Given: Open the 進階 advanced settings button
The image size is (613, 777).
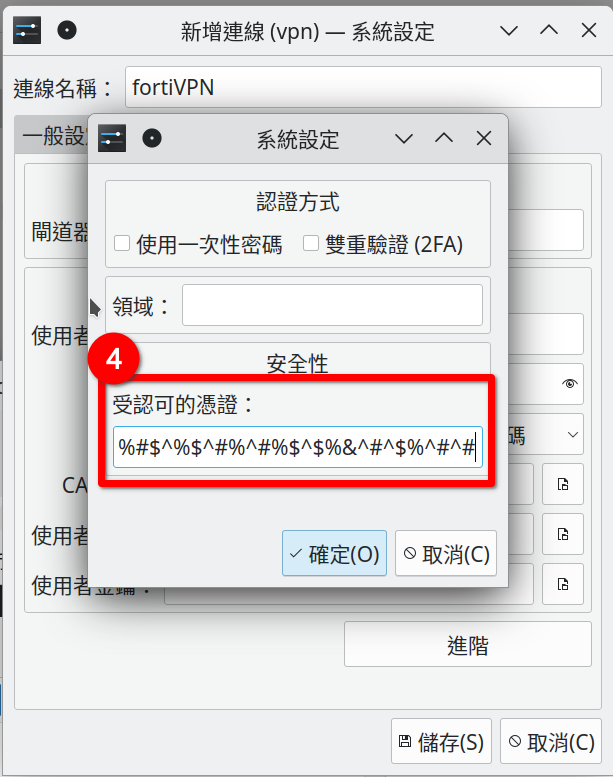Looking at the screenshot, I should point(467,644).
